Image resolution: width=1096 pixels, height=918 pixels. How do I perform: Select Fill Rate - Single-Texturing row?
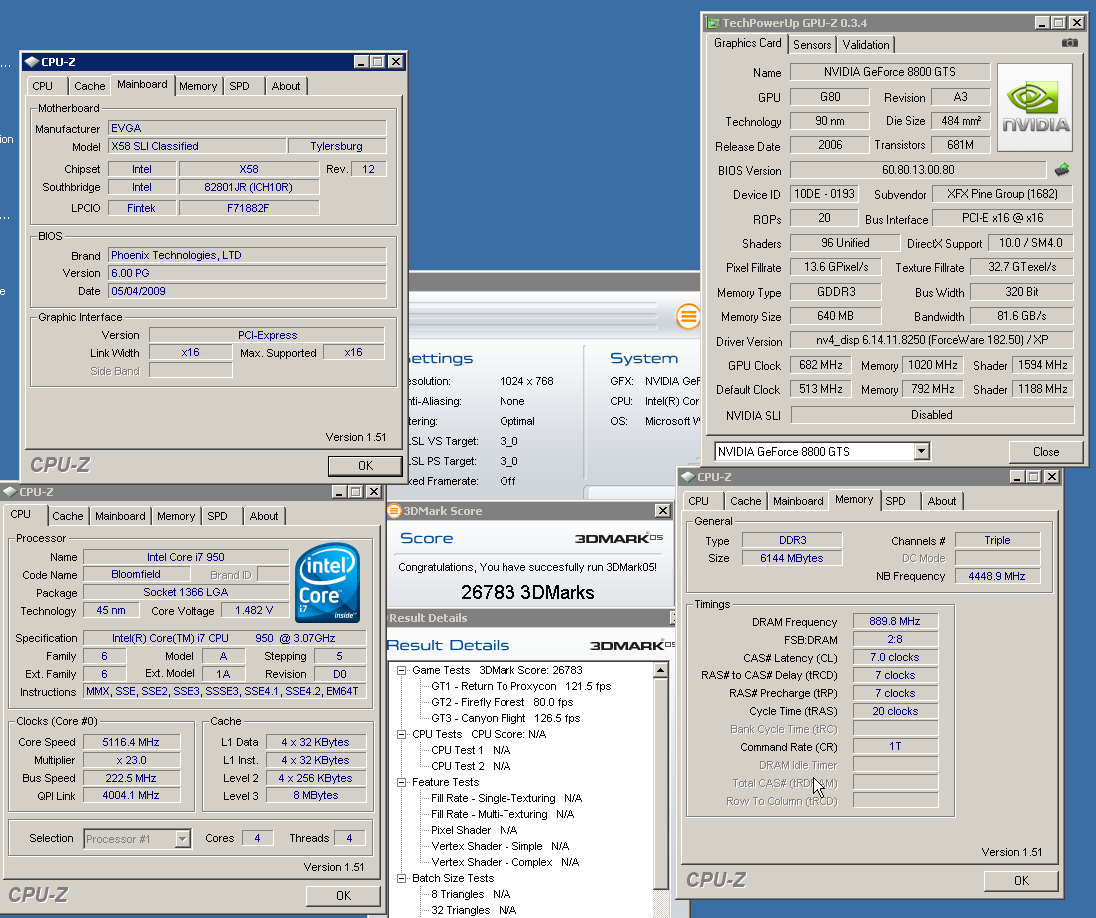click(x=506, y=798)
